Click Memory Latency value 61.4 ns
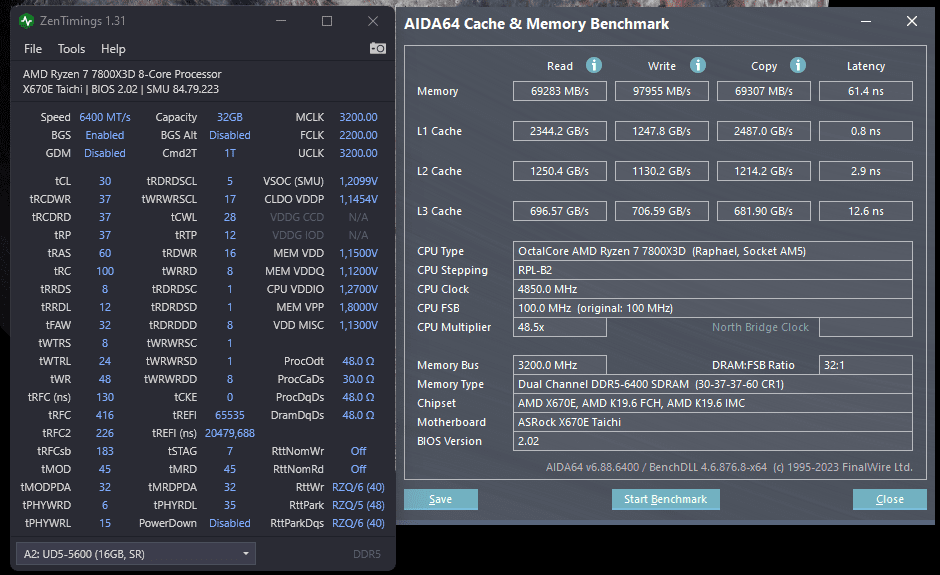The image size is (940, 575). pos(866,91)
